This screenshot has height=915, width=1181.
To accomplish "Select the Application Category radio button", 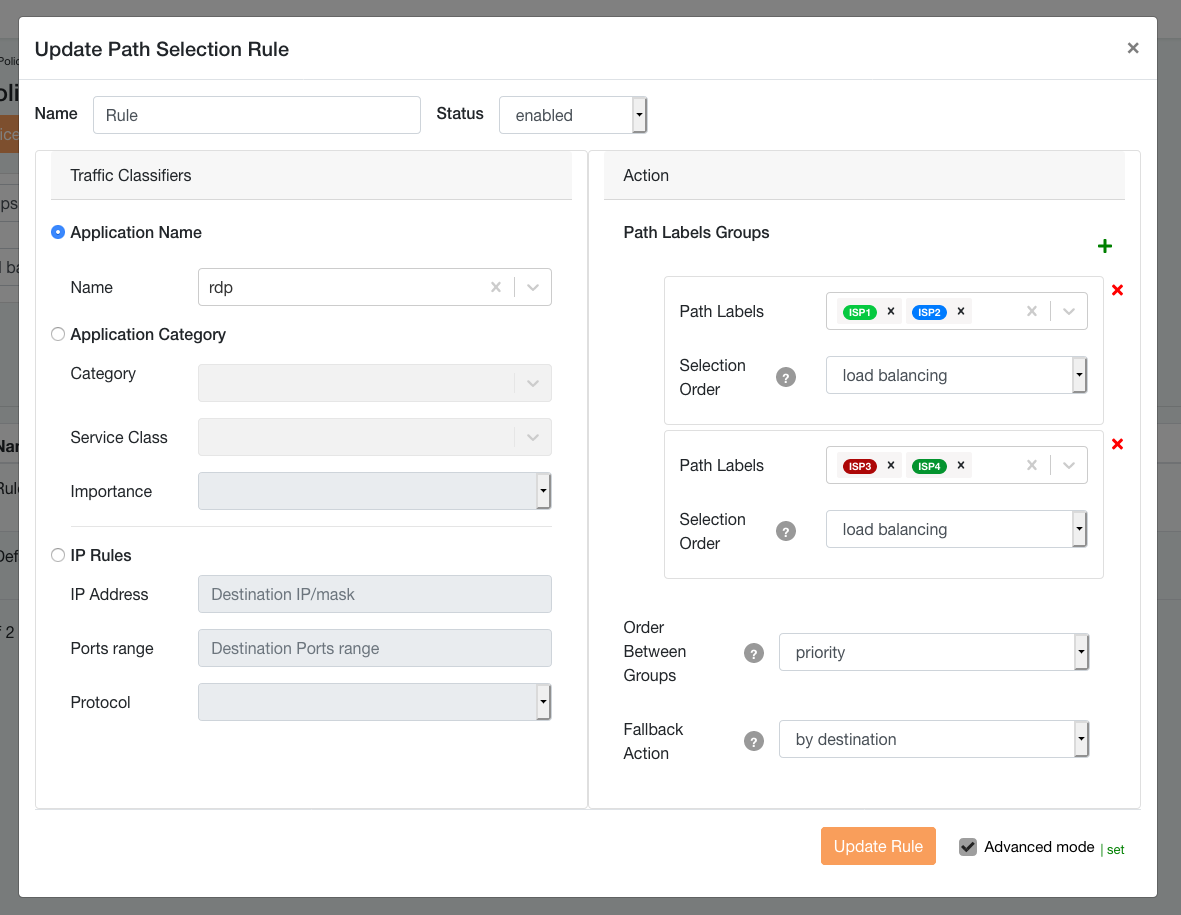I will 58,334.
